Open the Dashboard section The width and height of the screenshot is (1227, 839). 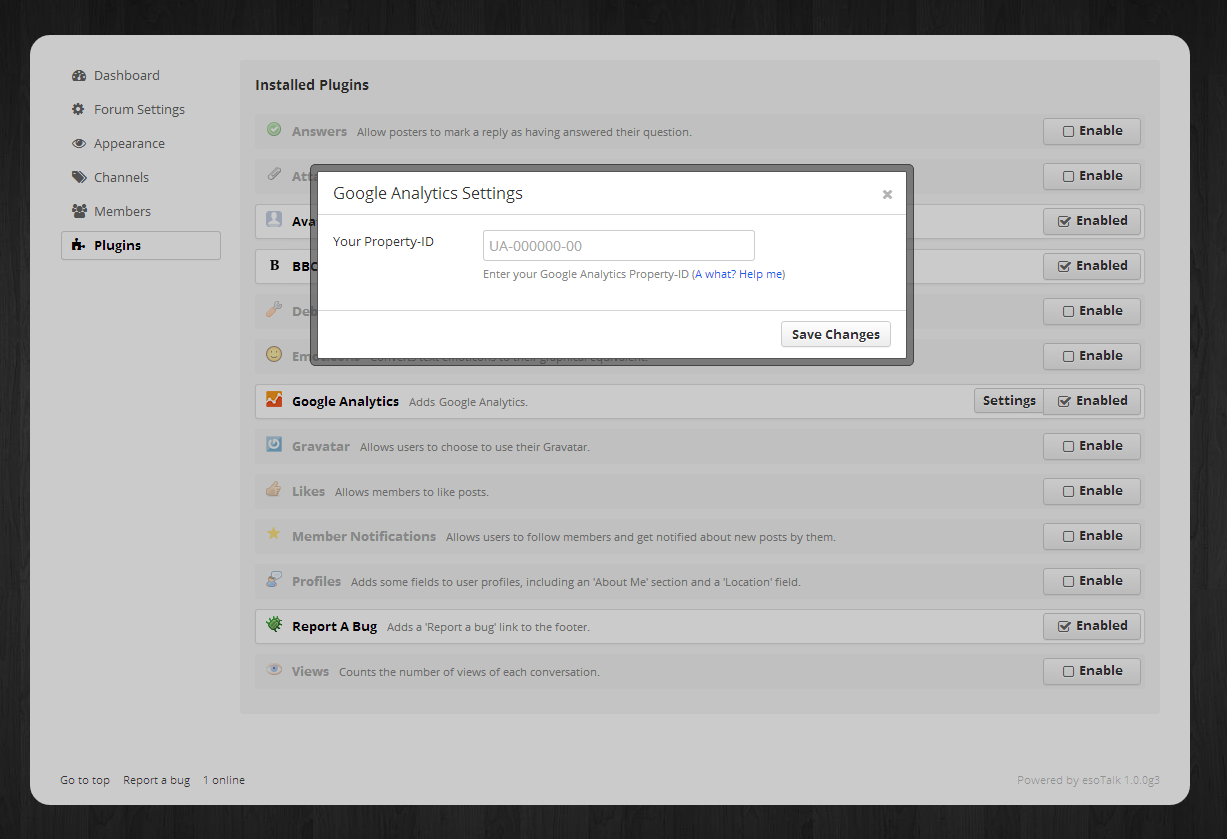click(x=141, y=76)
